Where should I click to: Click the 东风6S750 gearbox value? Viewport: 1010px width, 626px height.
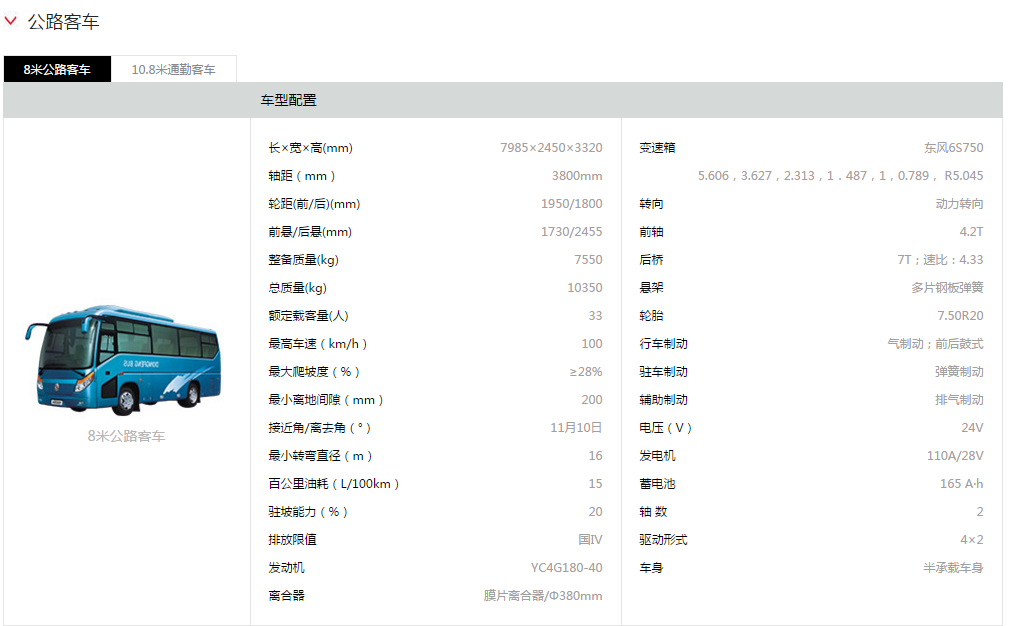954,147
